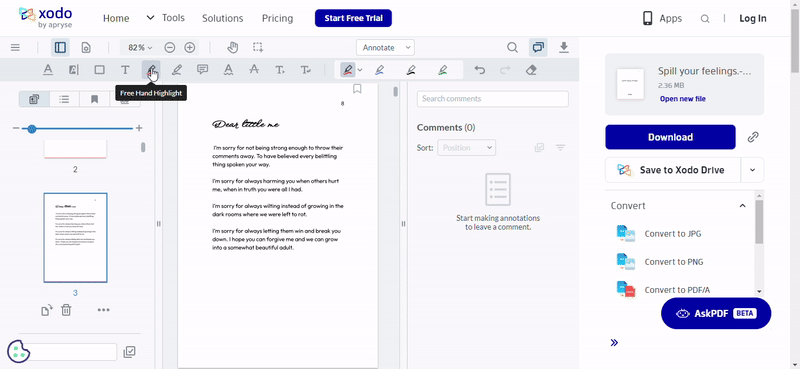Rotate page 3 with the rotate icon
The width and height of the screenshot is (800, 369).
46,310
